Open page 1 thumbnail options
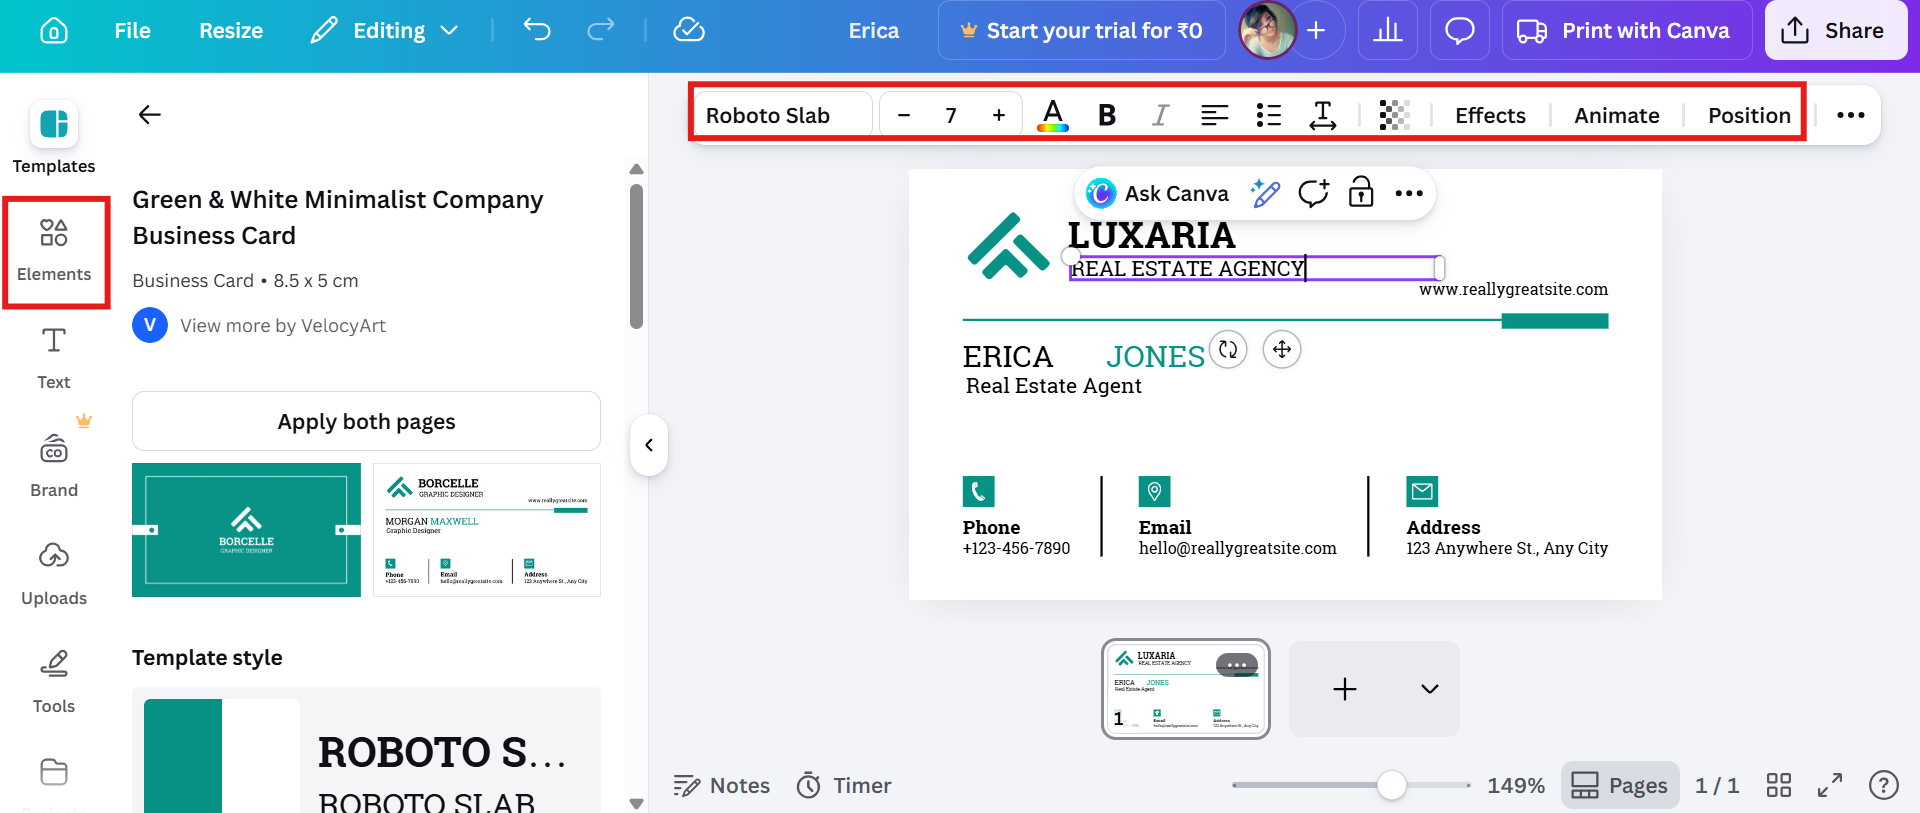The width and height of the screenshot is (1920, 813). tap(1237, 665)
